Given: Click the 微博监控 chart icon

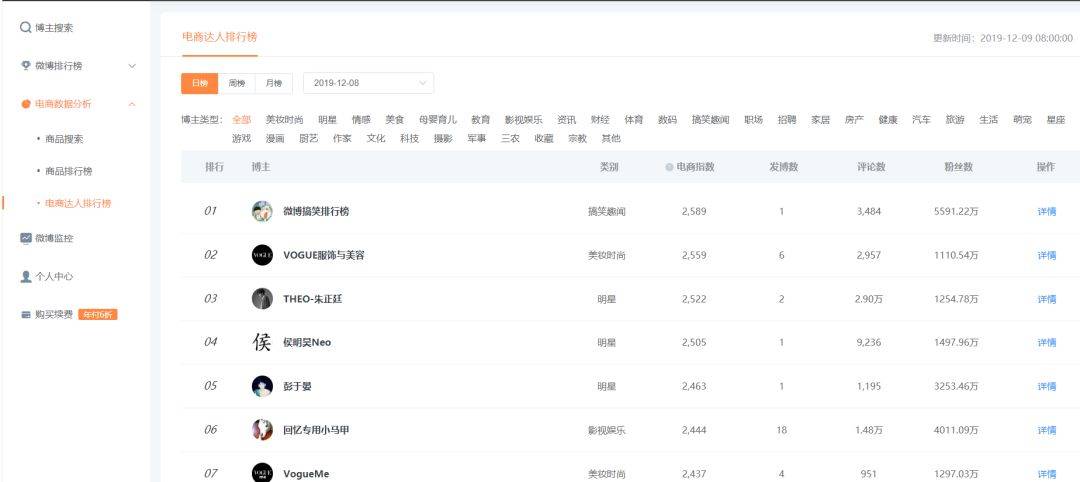Looking at the screenshot, I should pos(26,239).
